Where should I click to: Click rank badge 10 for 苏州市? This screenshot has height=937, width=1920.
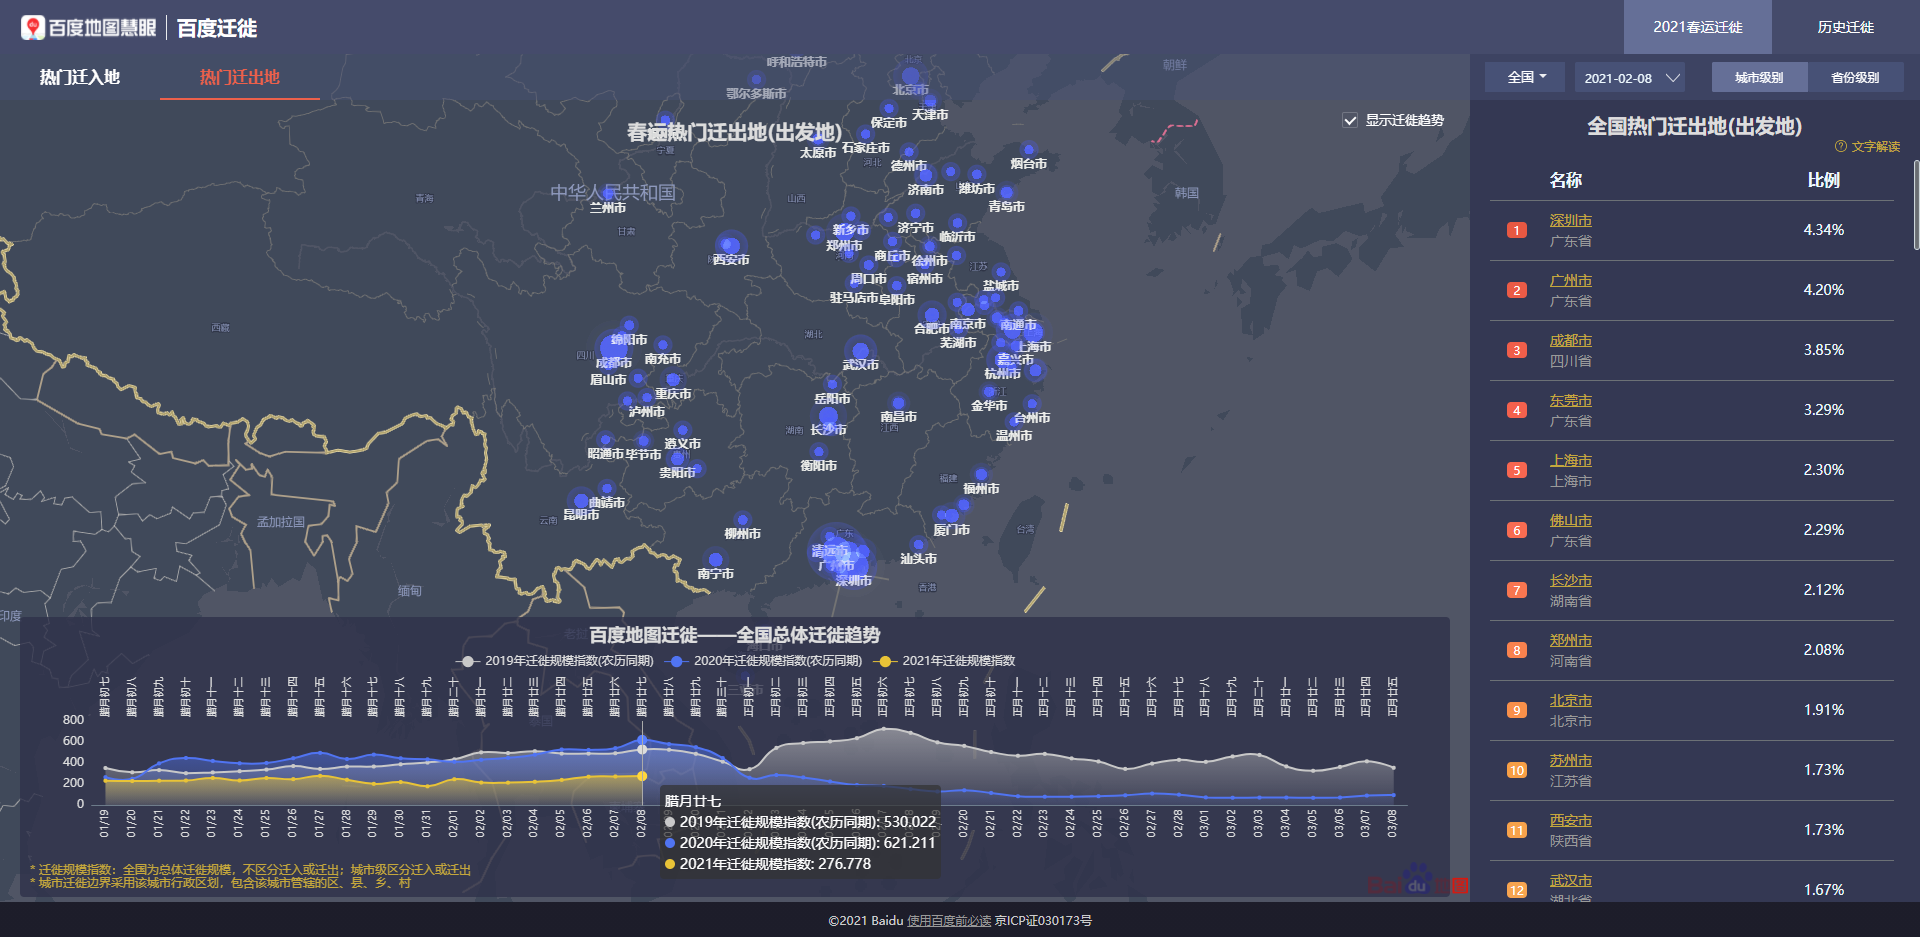tap(1516, 770)
